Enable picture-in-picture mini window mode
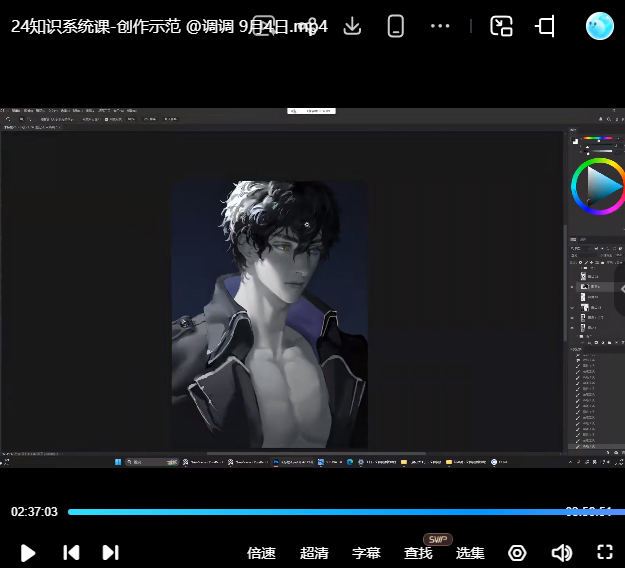This screenshot has width=625, height=568. 501,26
